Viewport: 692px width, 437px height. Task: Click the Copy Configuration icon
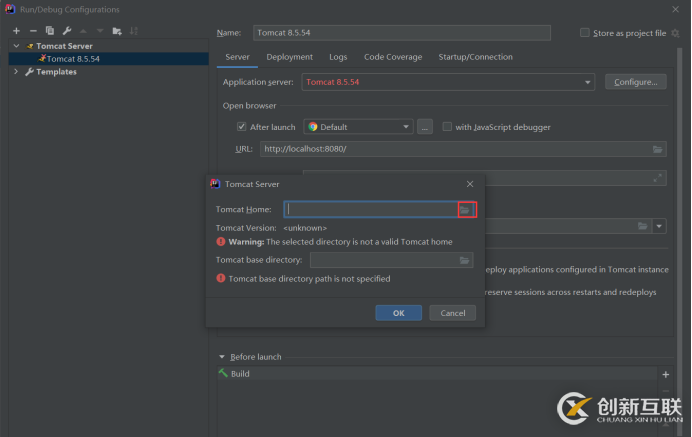pos(50,31)
